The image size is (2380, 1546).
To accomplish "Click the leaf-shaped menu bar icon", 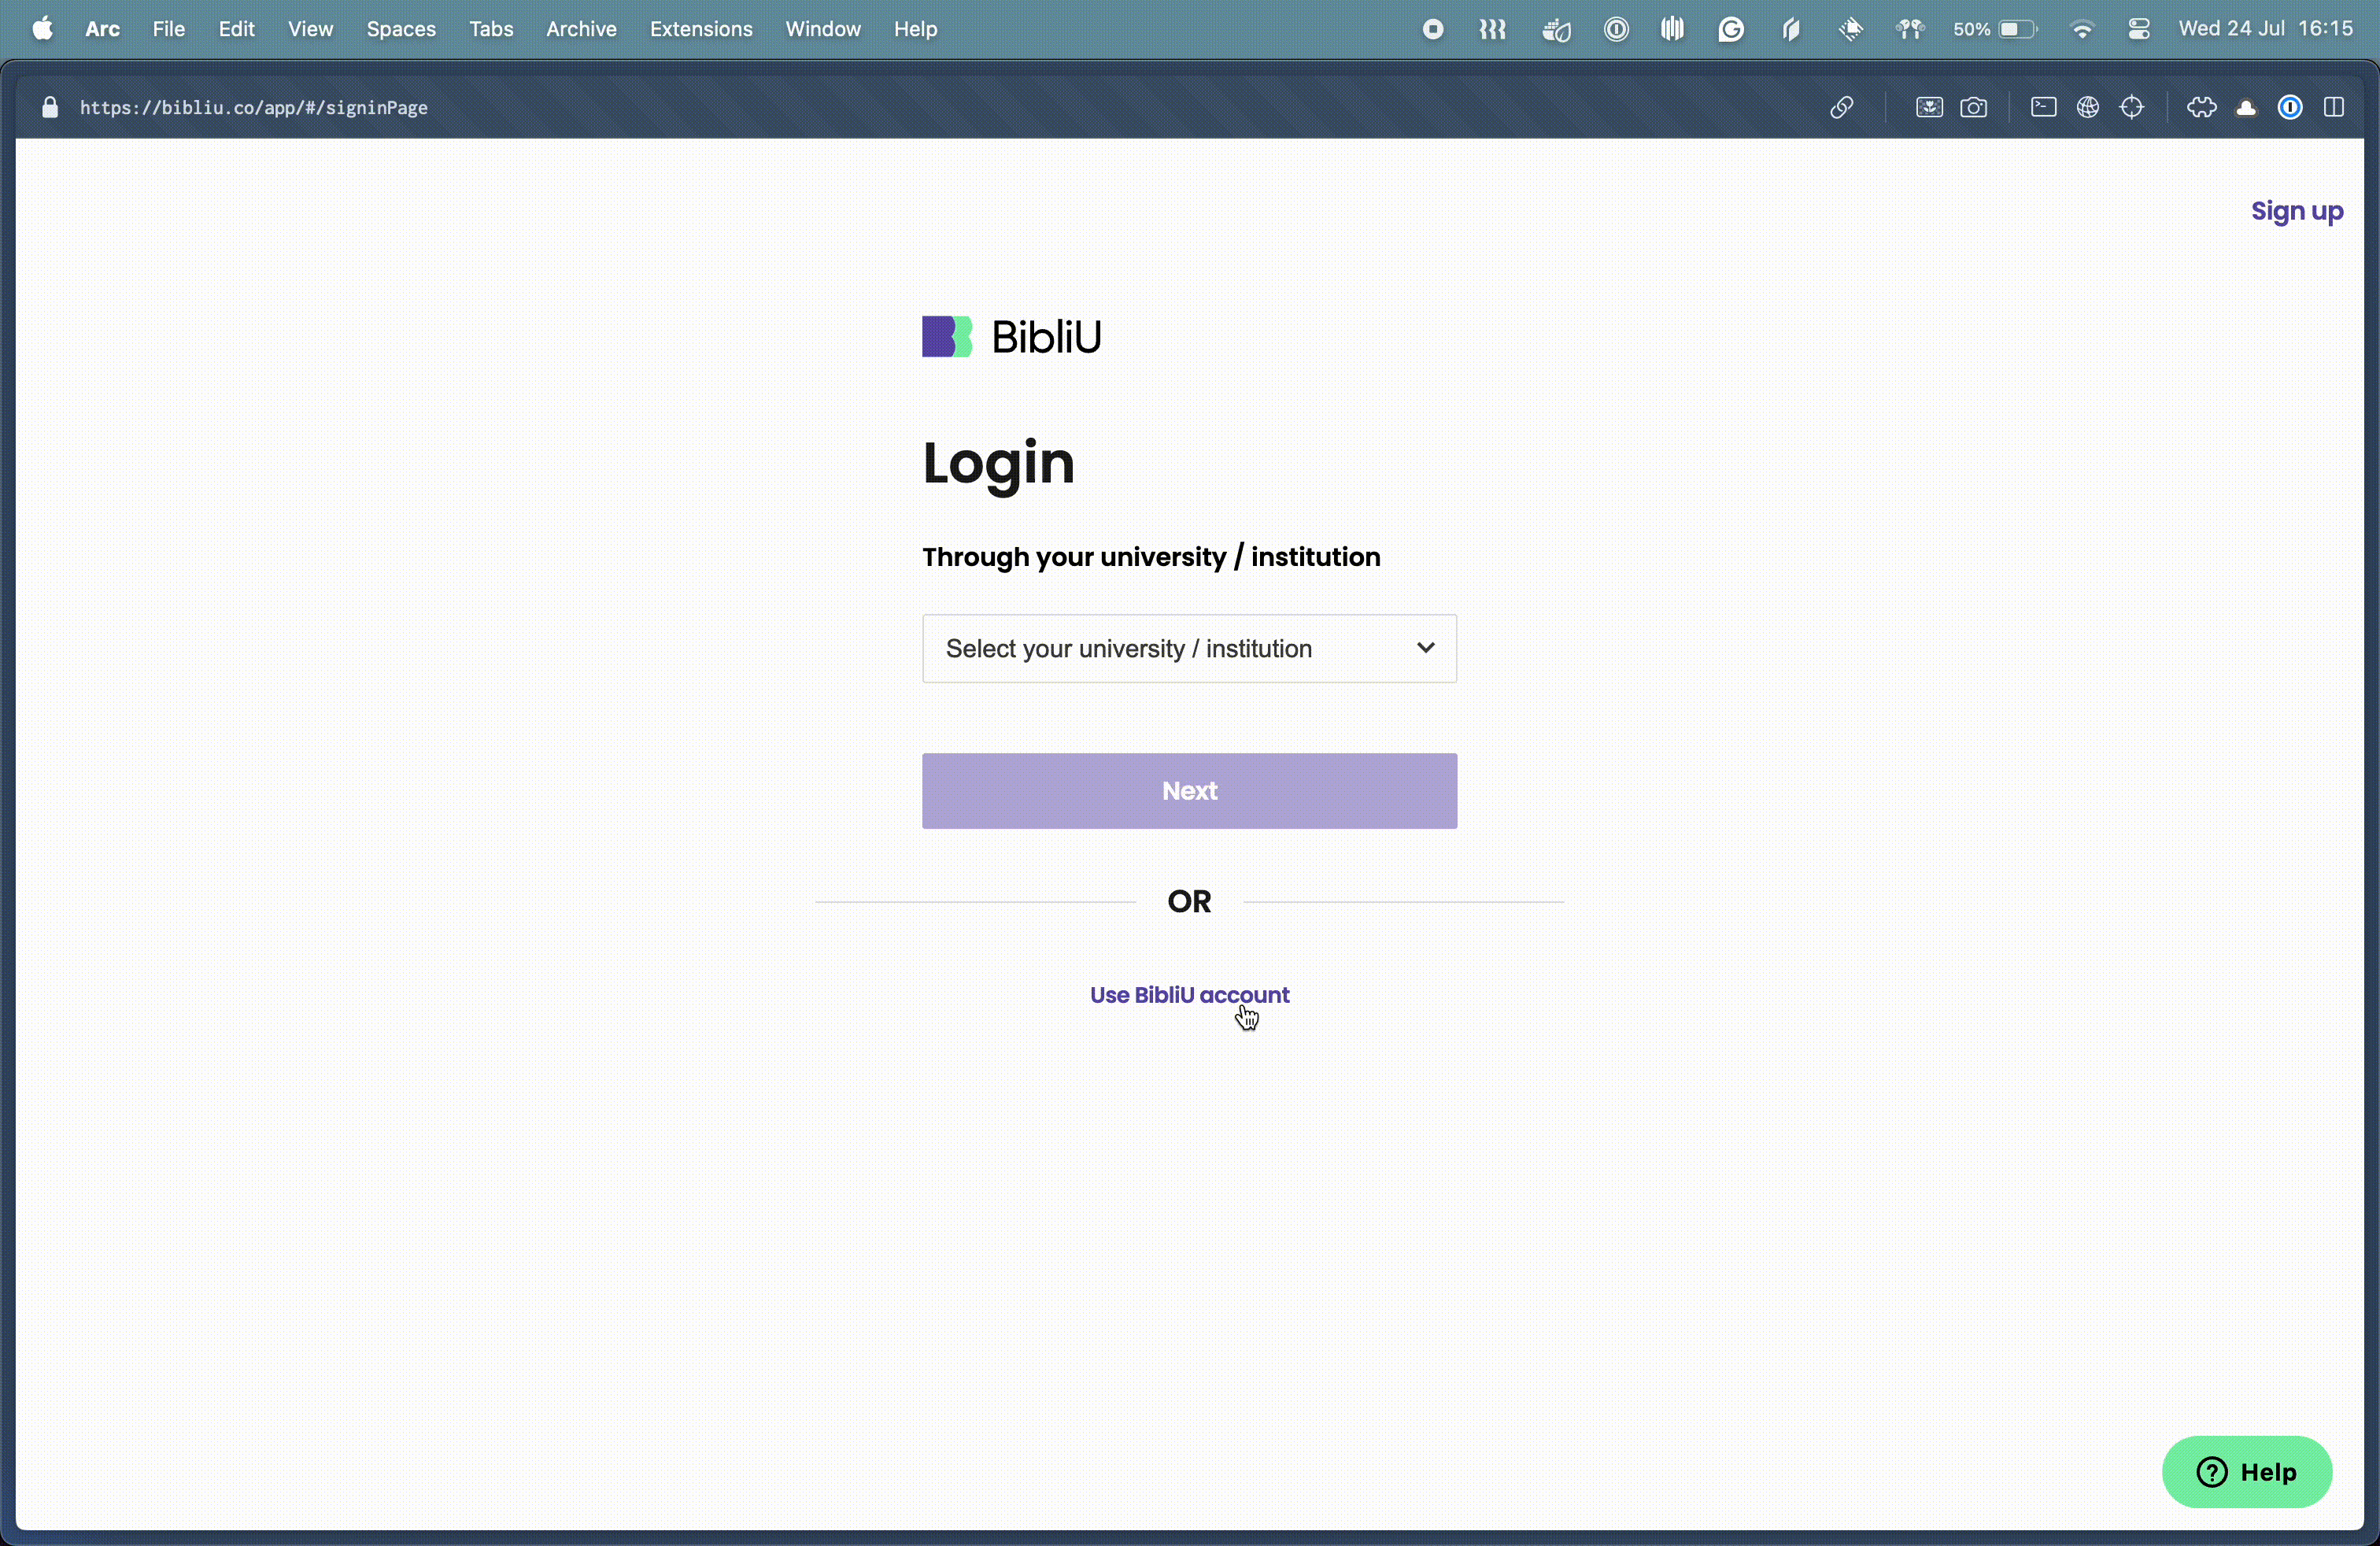I will [x=1790, y=29].
